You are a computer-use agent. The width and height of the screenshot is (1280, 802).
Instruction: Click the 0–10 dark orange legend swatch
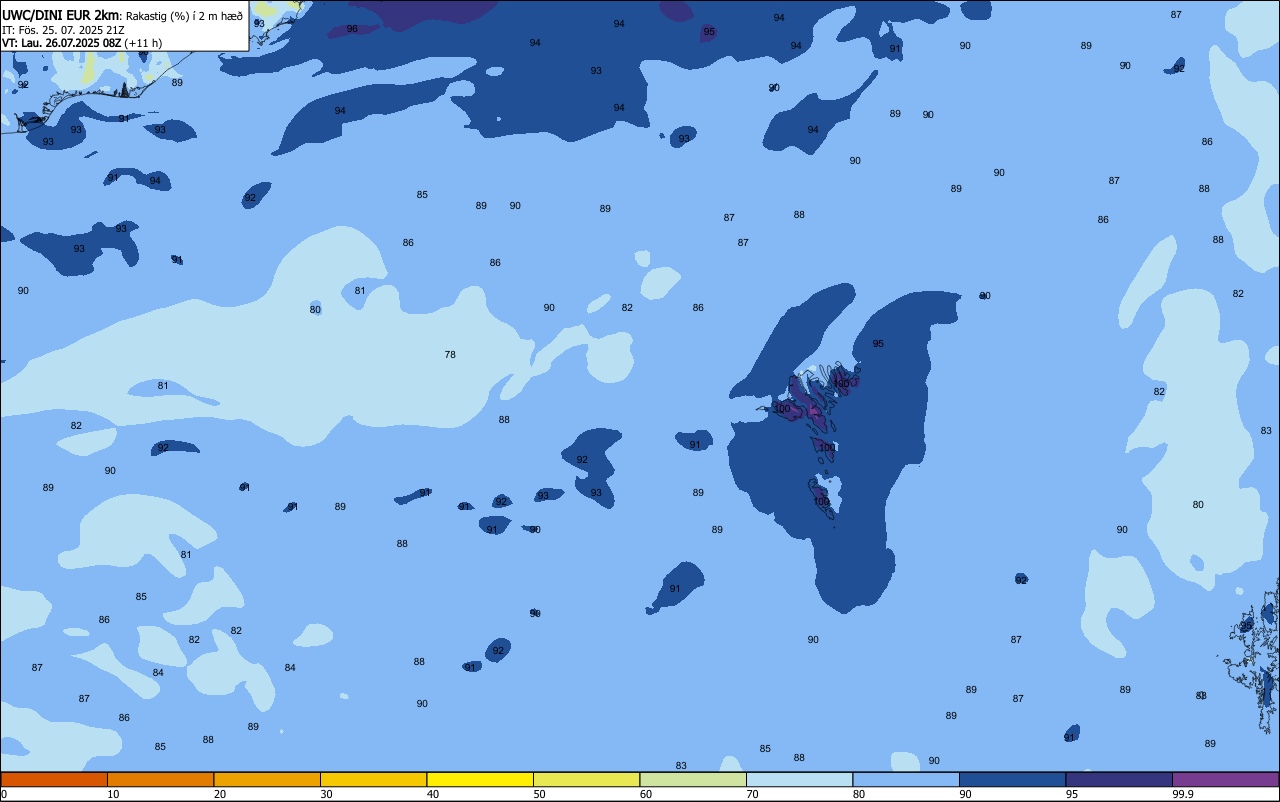(x=54, y=779)
